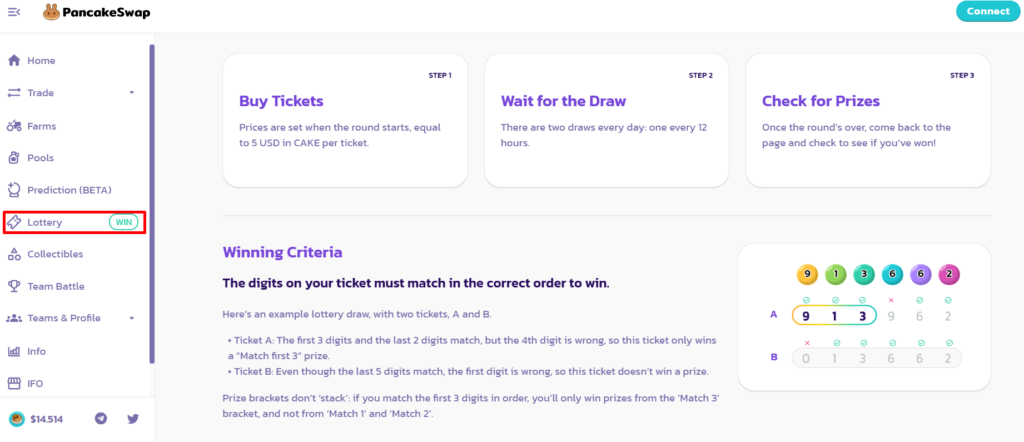1024x442 pixels.
Task: Click the $14.514 CAKE price link
Action: tap(38, 419)
